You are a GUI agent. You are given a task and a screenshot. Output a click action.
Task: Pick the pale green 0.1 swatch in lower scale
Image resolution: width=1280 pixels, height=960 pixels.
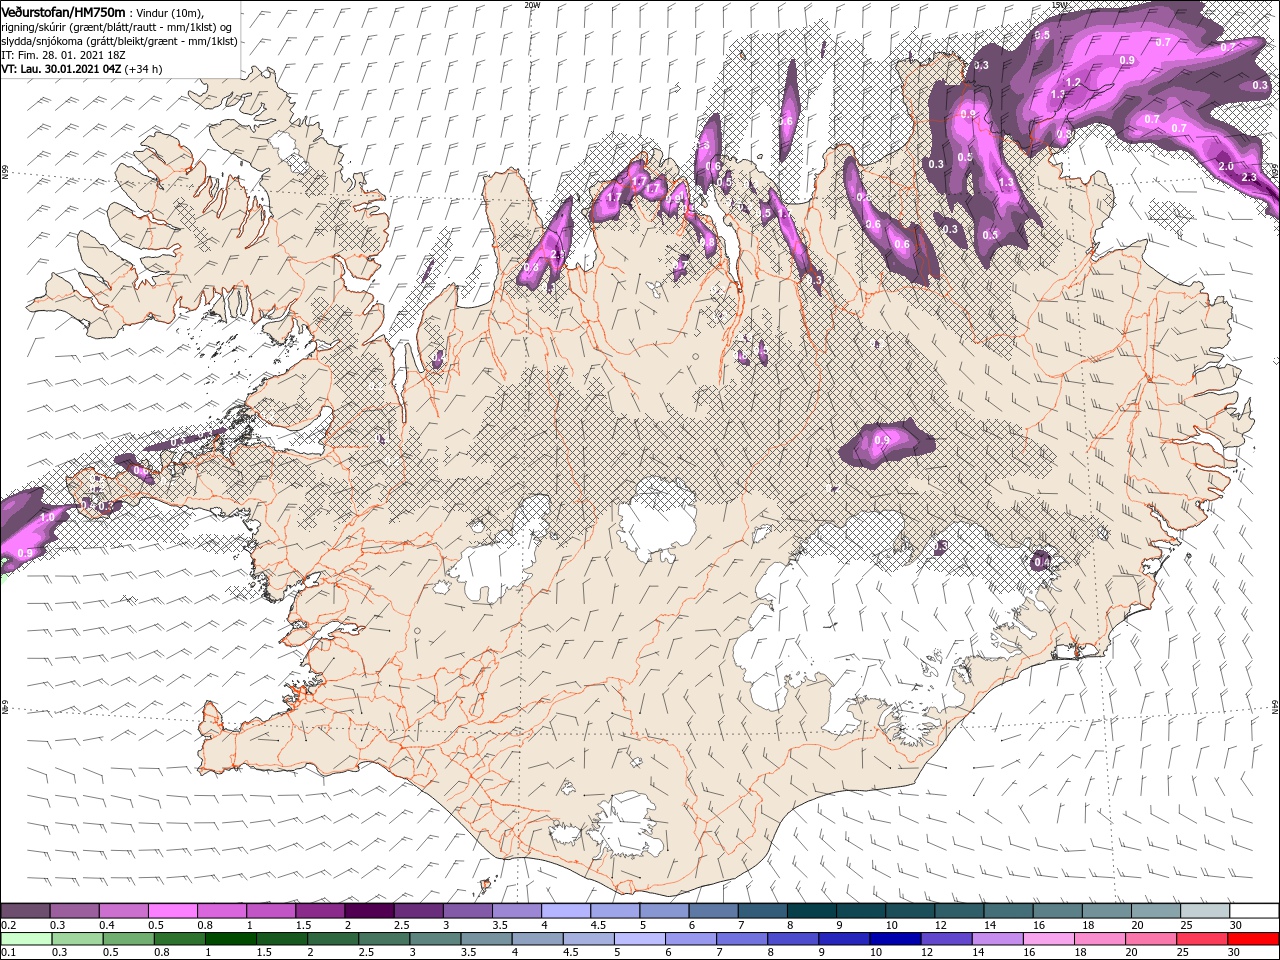coord(25,938)
